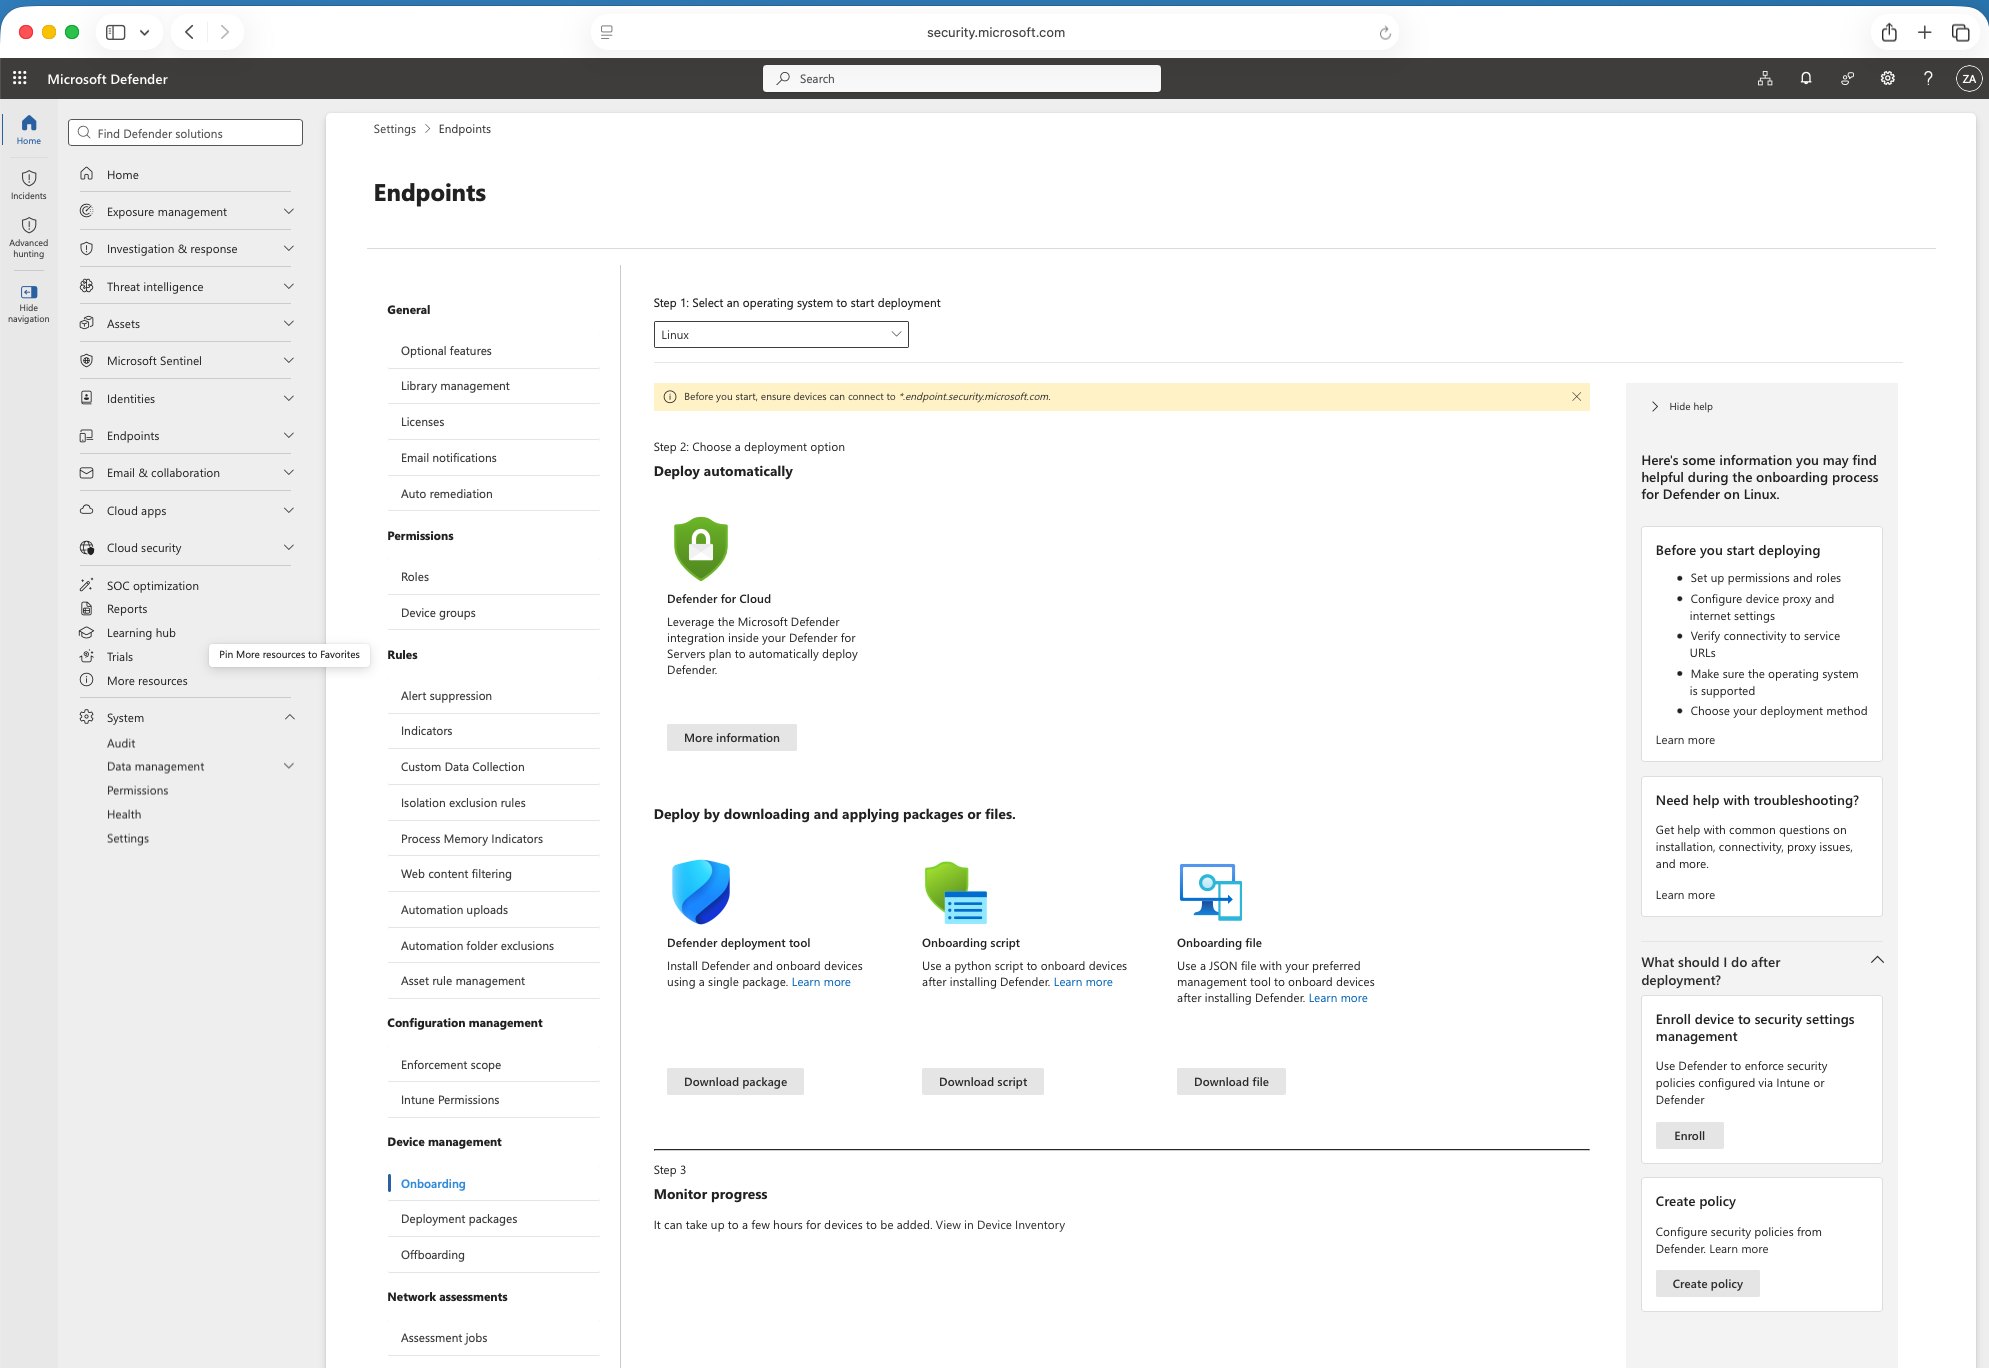Collapse What should I do after deployment
This screenshot has height=1368, width=1989.
tap(1877, 960)
